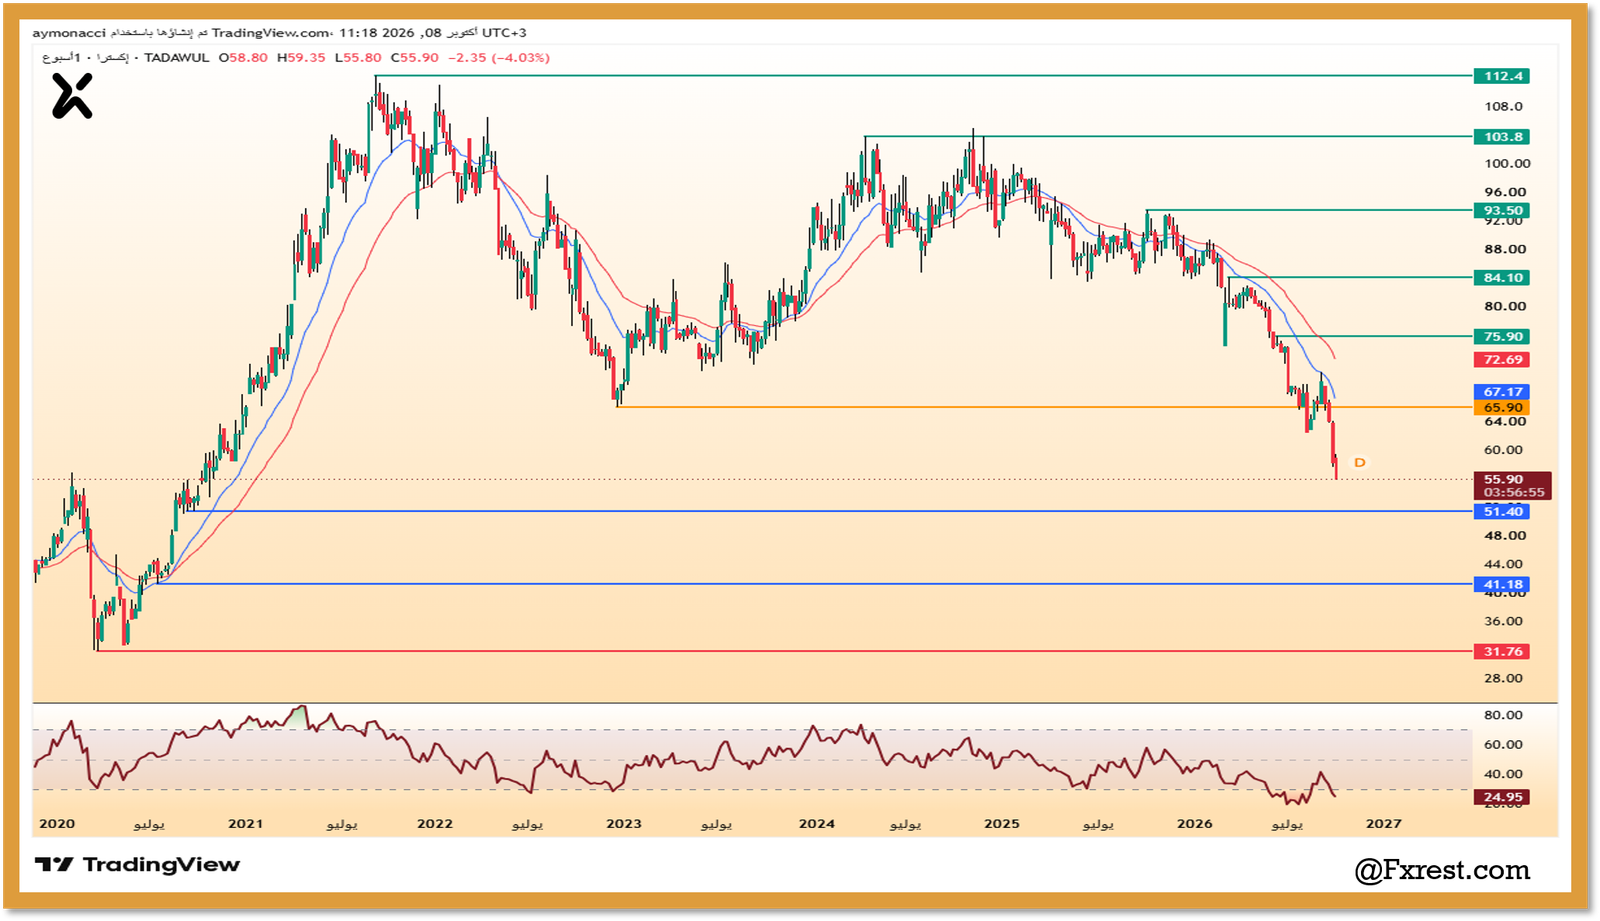Click the TADAWUL symbol name in the header

tap(177, 58)
